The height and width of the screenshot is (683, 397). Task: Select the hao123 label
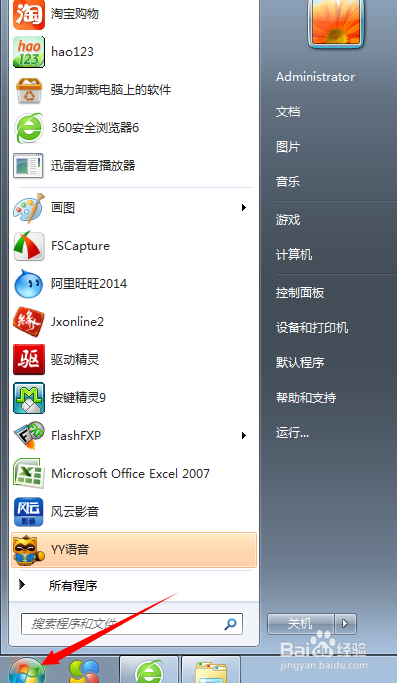72,52
